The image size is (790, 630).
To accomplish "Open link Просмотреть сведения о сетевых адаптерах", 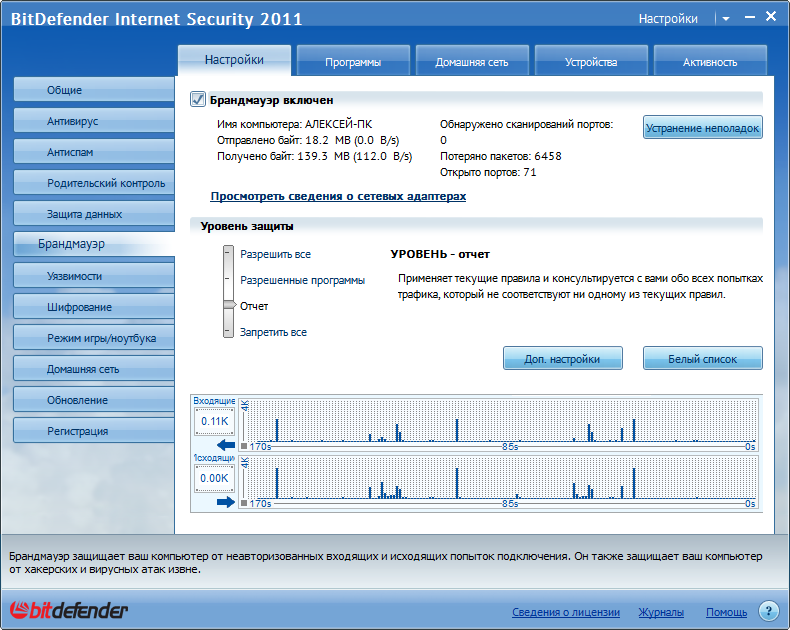I will click(338, 196).
